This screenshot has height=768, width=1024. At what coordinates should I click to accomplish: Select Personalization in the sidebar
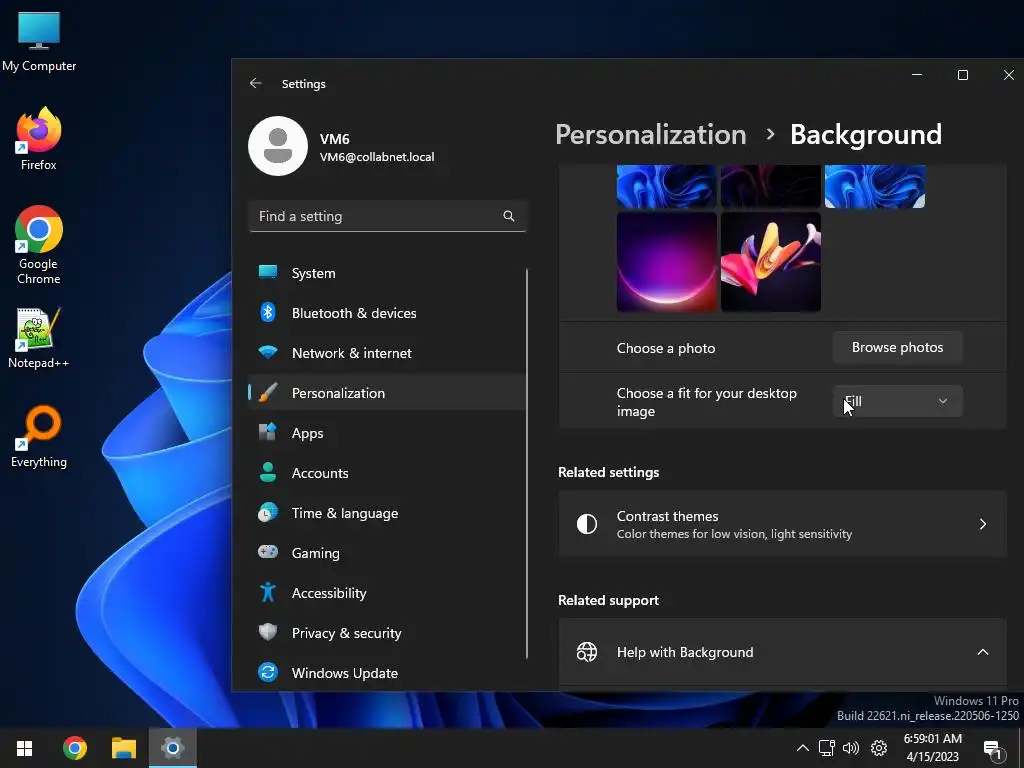pyautogui.click(x=387, y=392)
